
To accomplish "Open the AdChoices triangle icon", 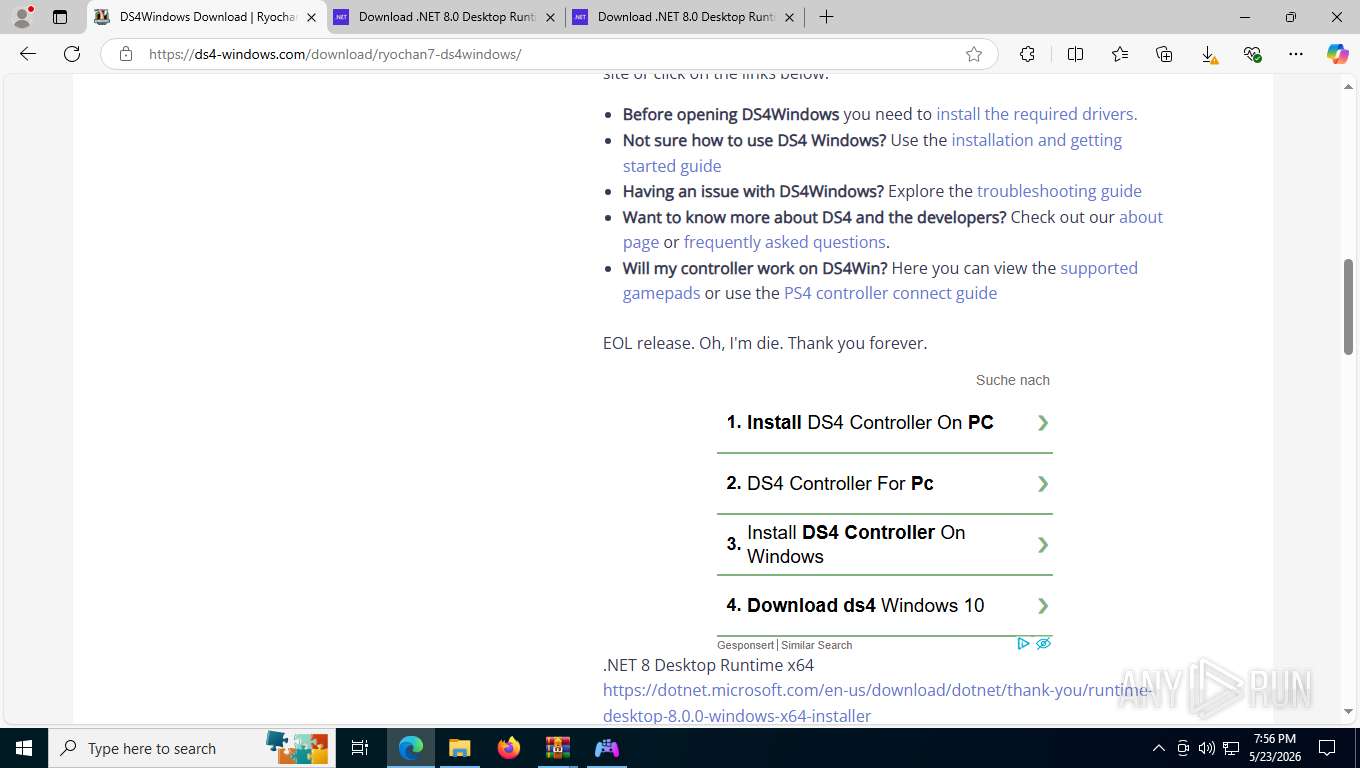I will pos(1023,644).
